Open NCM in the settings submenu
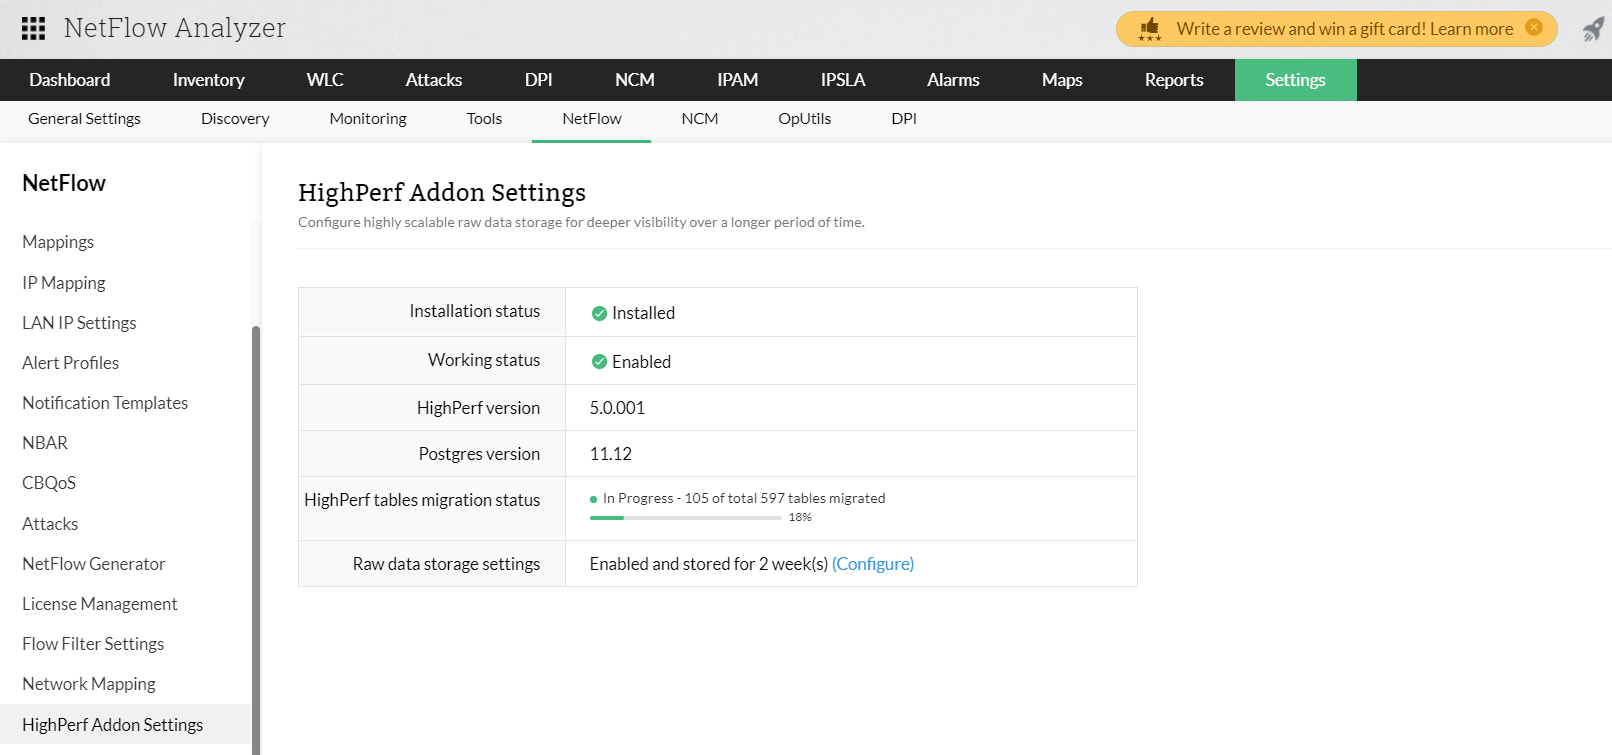The image size is (1612, 755). (700, 119)
